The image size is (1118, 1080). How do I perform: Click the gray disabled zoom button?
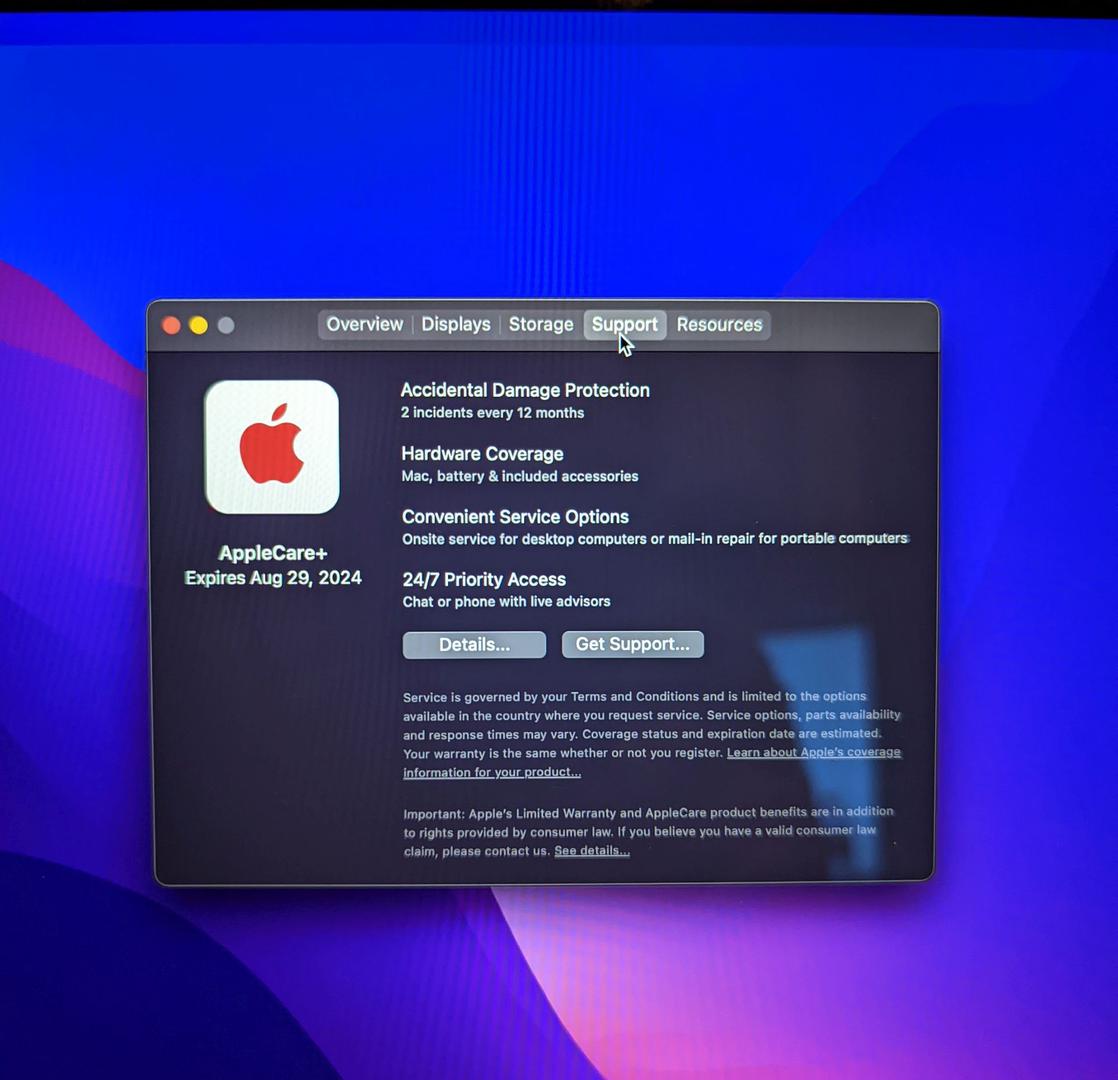225,326
